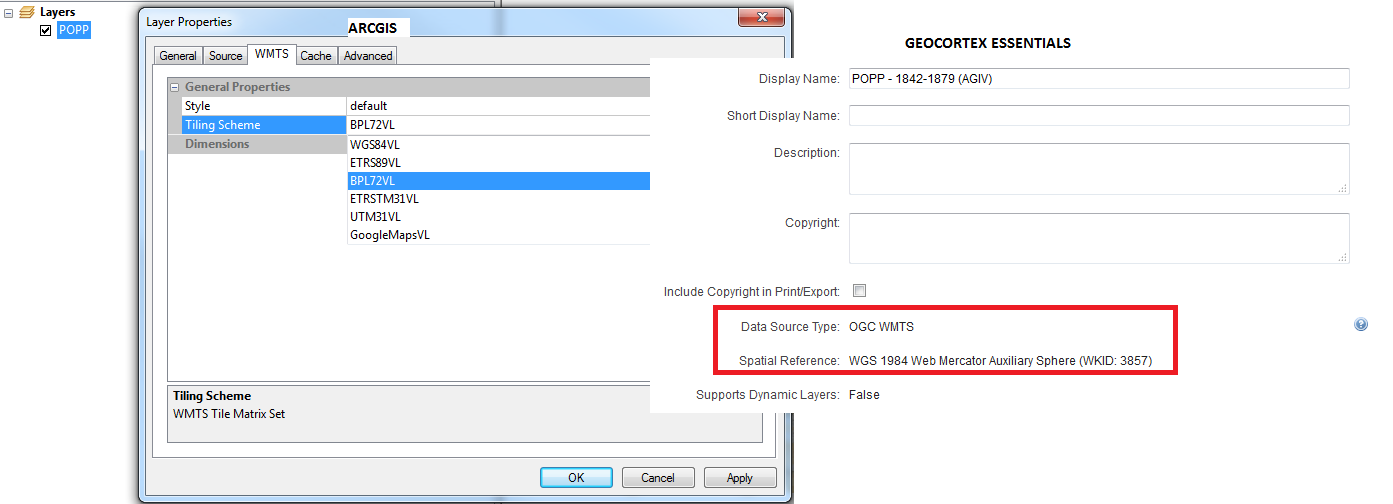Click the OGC WMTS data source text

point(881,327)
